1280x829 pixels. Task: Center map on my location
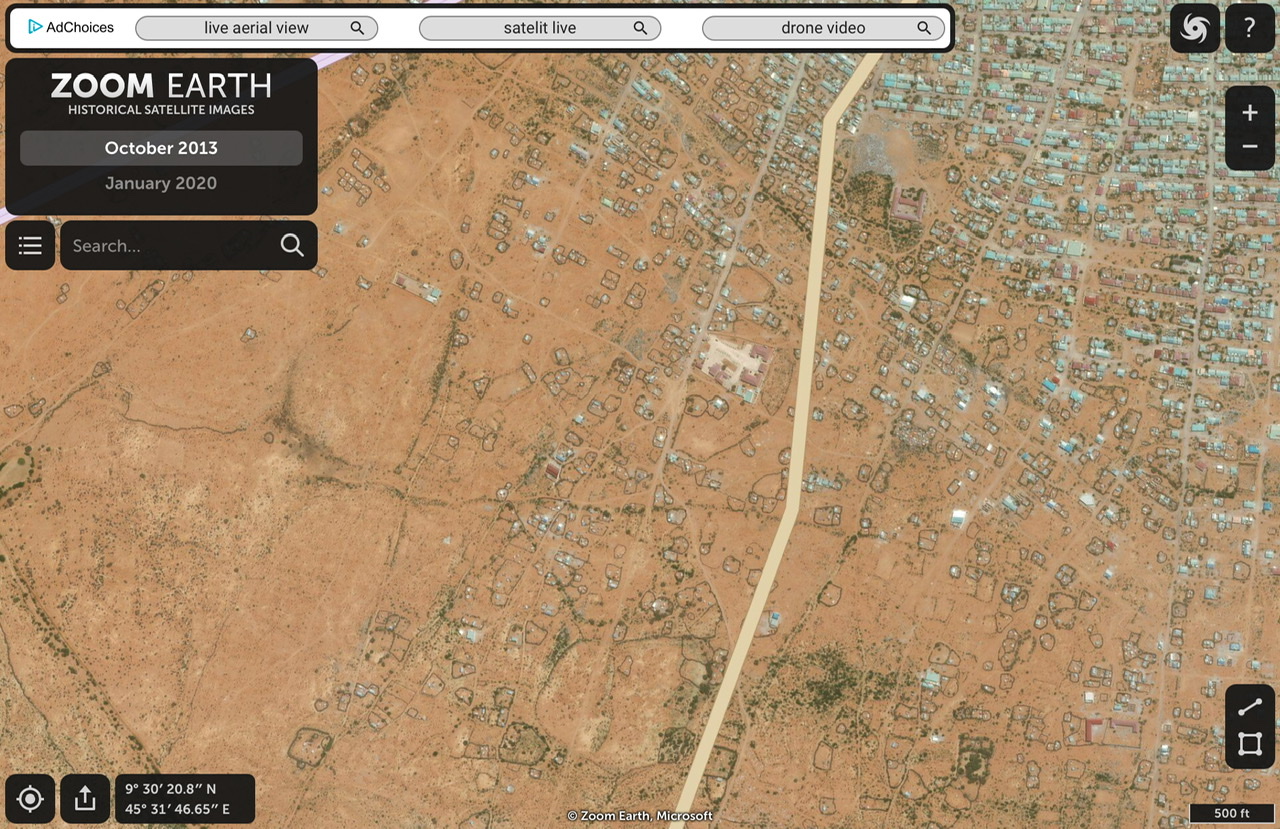(30, 799)
